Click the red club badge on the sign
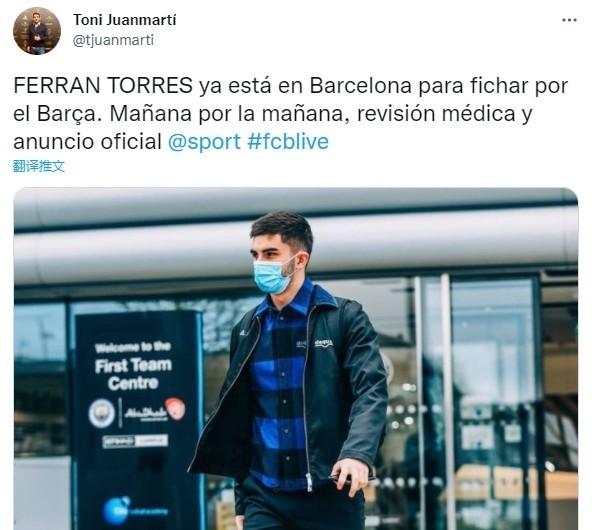The image size is (592, 530). (x=175, y=408)
